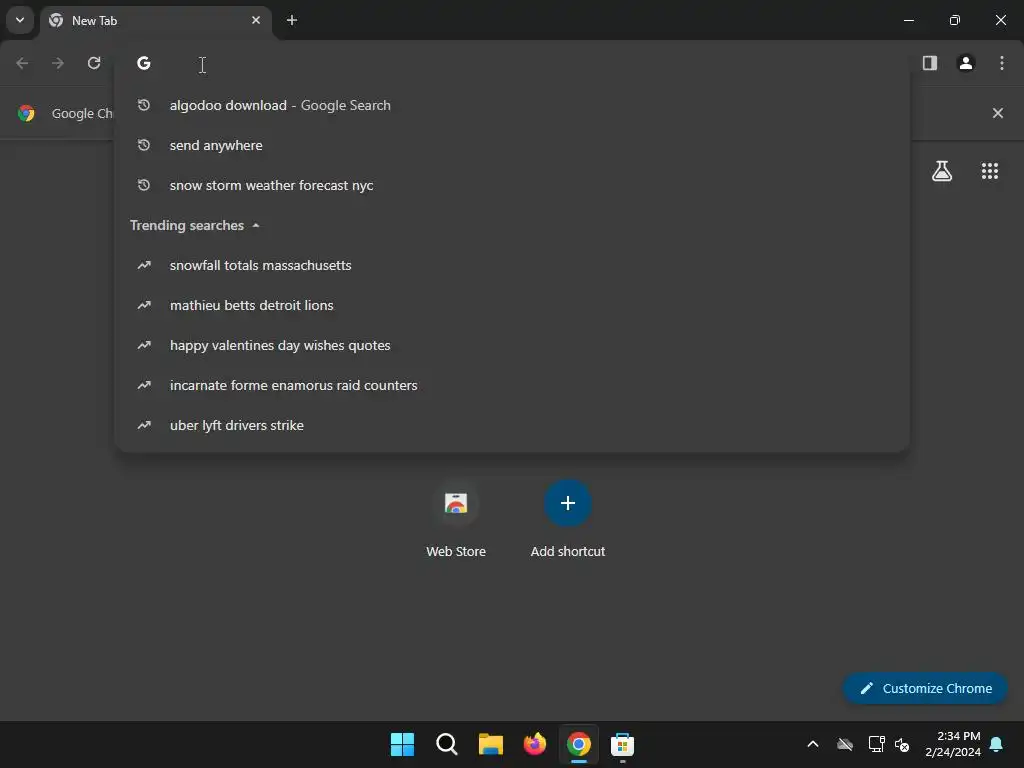Screen dimensions: 1024x768
Task: Click history clock icon beside snow storm suggestion
Action: click(x=144, y=185)
